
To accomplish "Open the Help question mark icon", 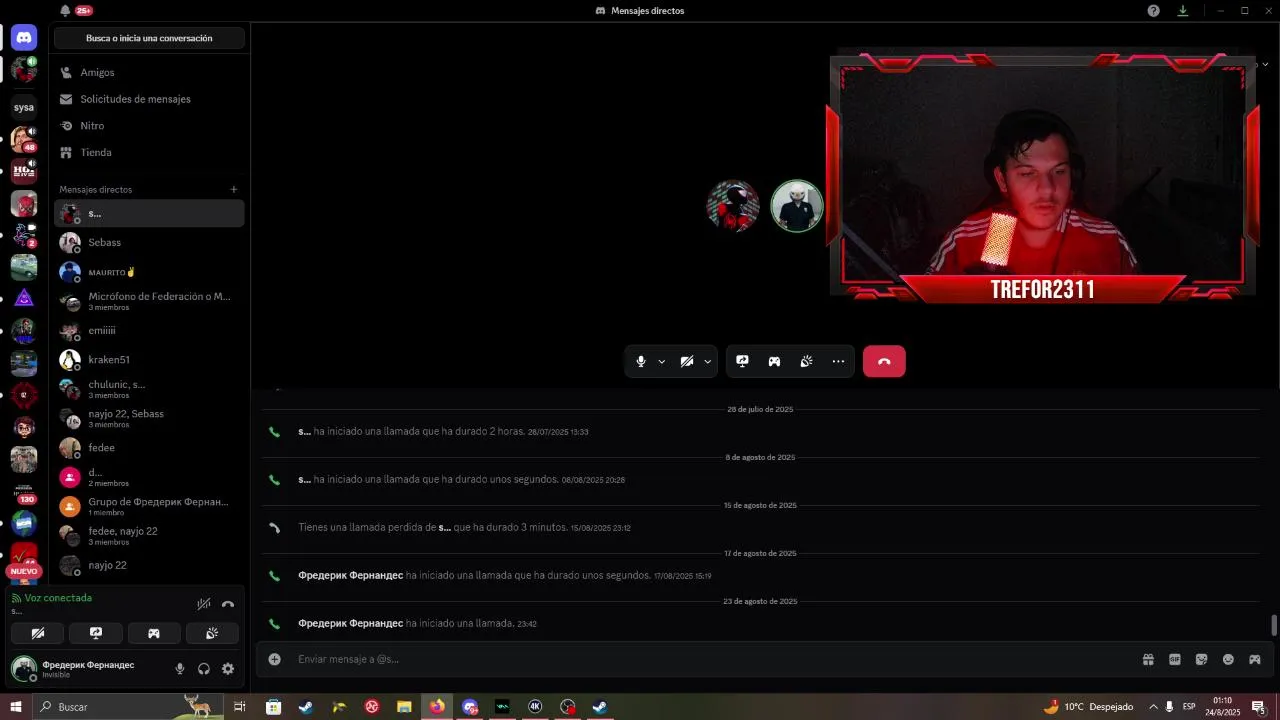I will (x=1153, y=10).
